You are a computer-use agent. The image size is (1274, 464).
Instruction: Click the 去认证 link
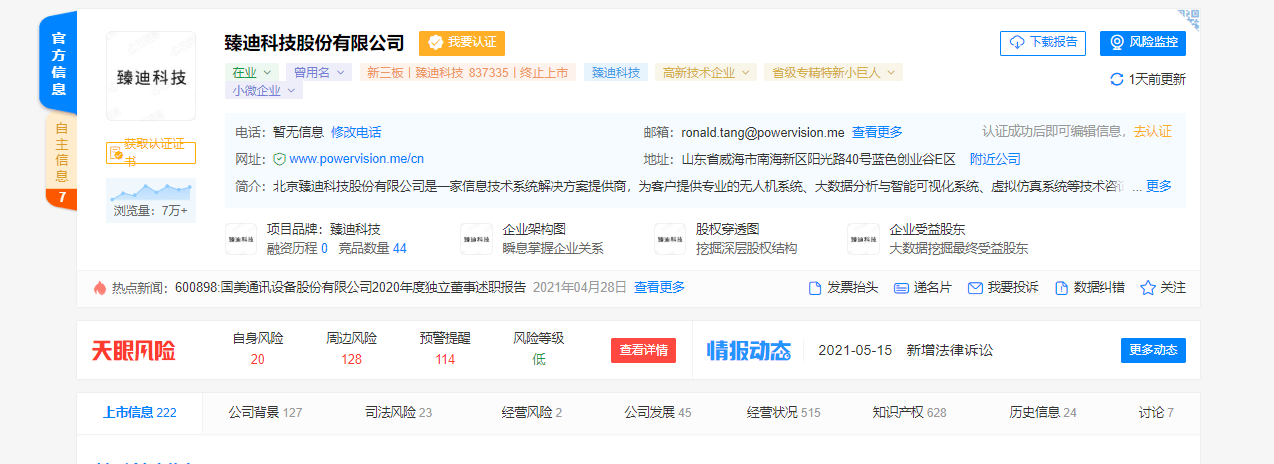pyautogui.click(x=1152, y=132)
